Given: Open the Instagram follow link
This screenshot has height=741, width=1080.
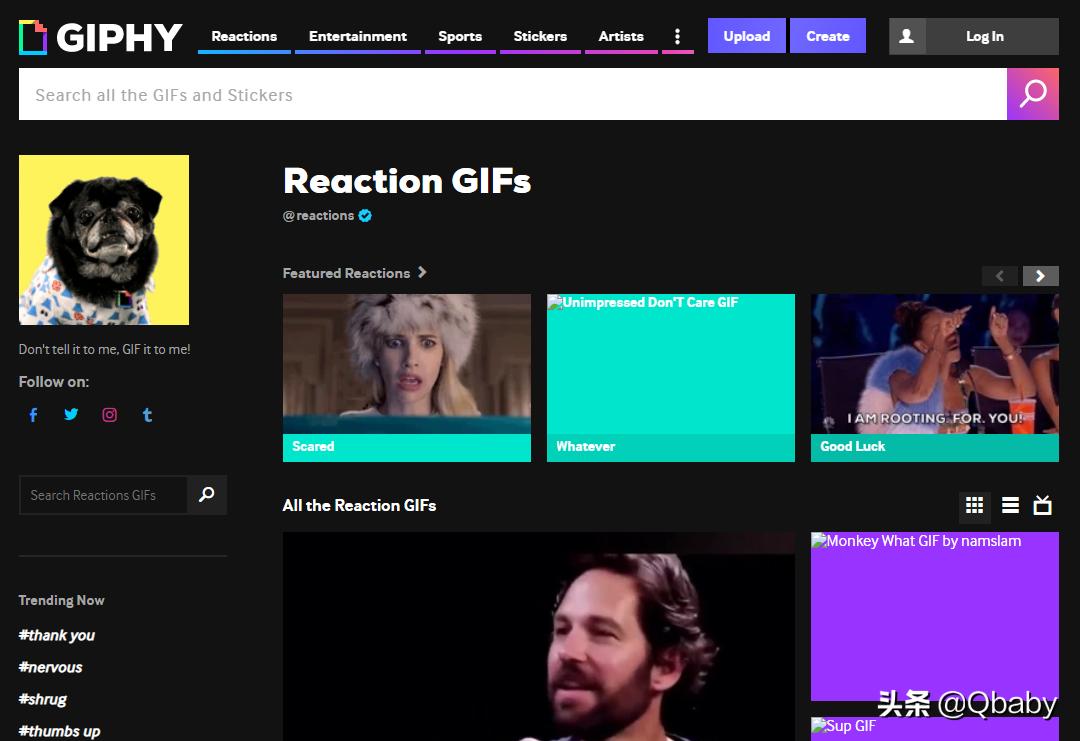Looking at the screenshot, I should click(x=110, y=415).
